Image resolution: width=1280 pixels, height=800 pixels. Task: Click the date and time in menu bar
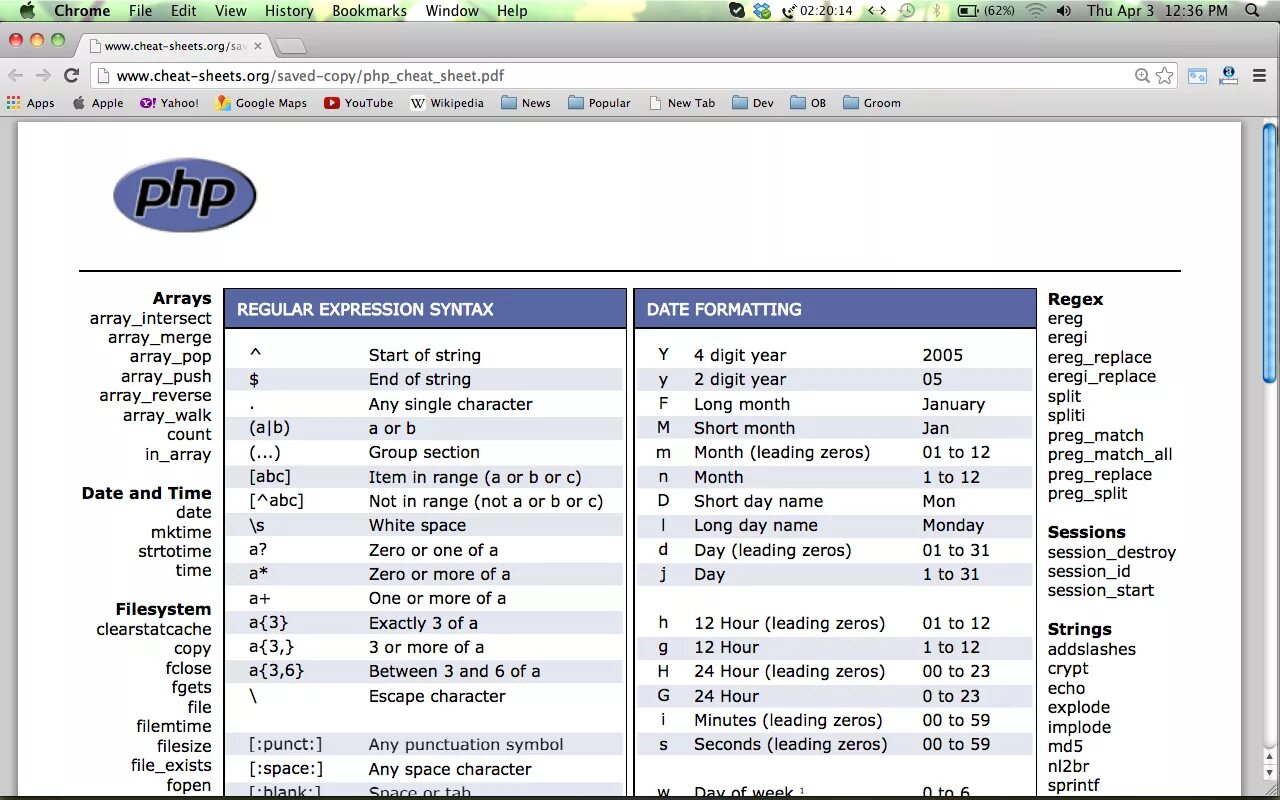click(1157, 11)
